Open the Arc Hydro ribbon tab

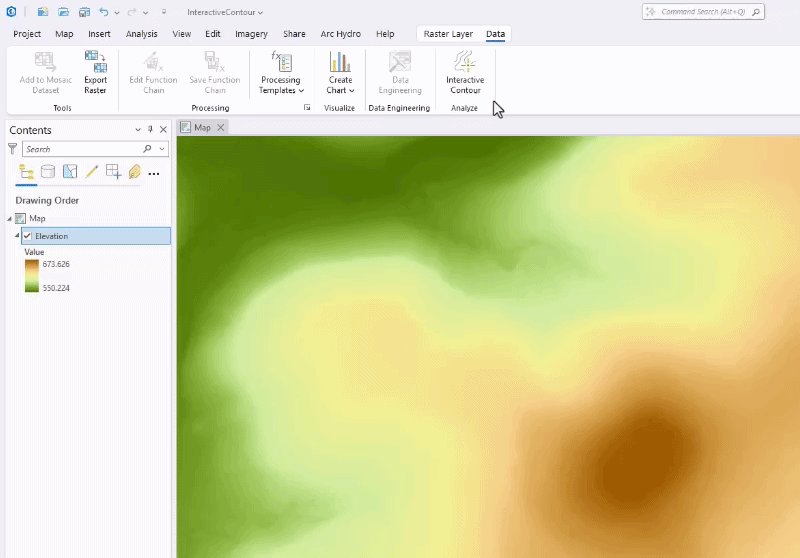pos(340,34)
